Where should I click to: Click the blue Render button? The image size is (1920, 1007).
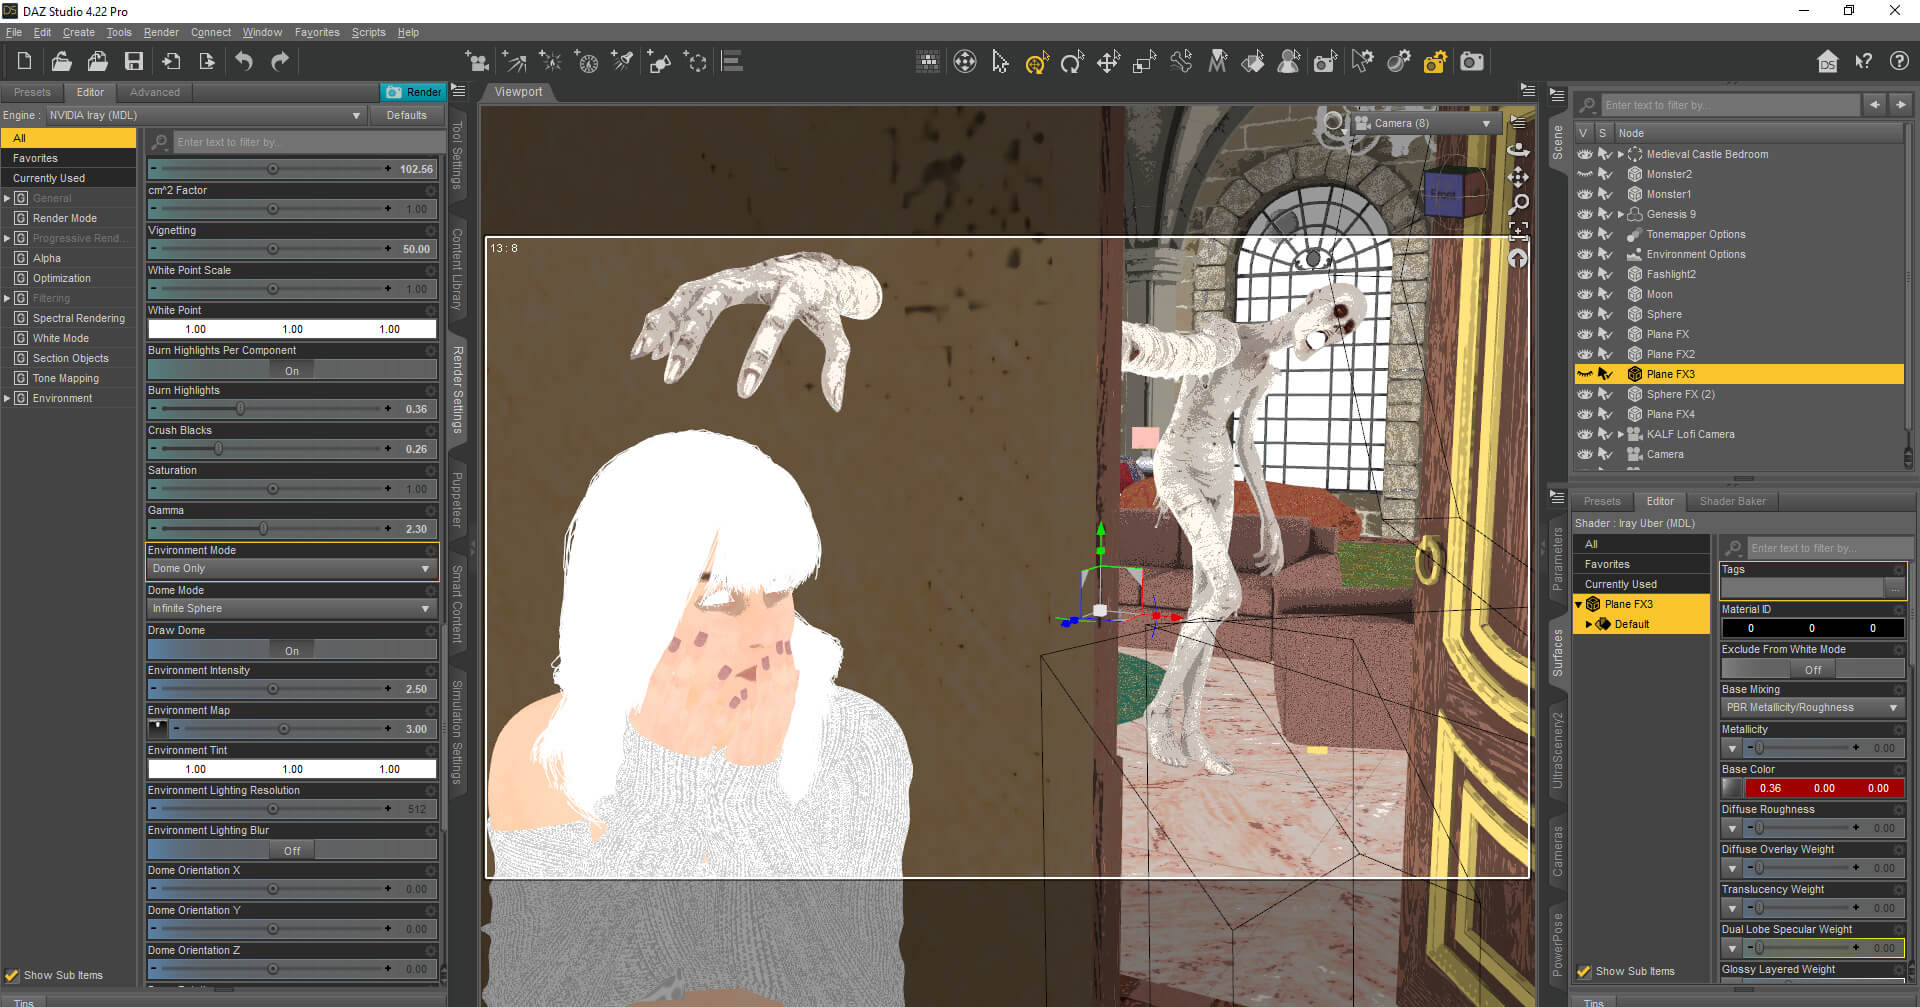413,92
